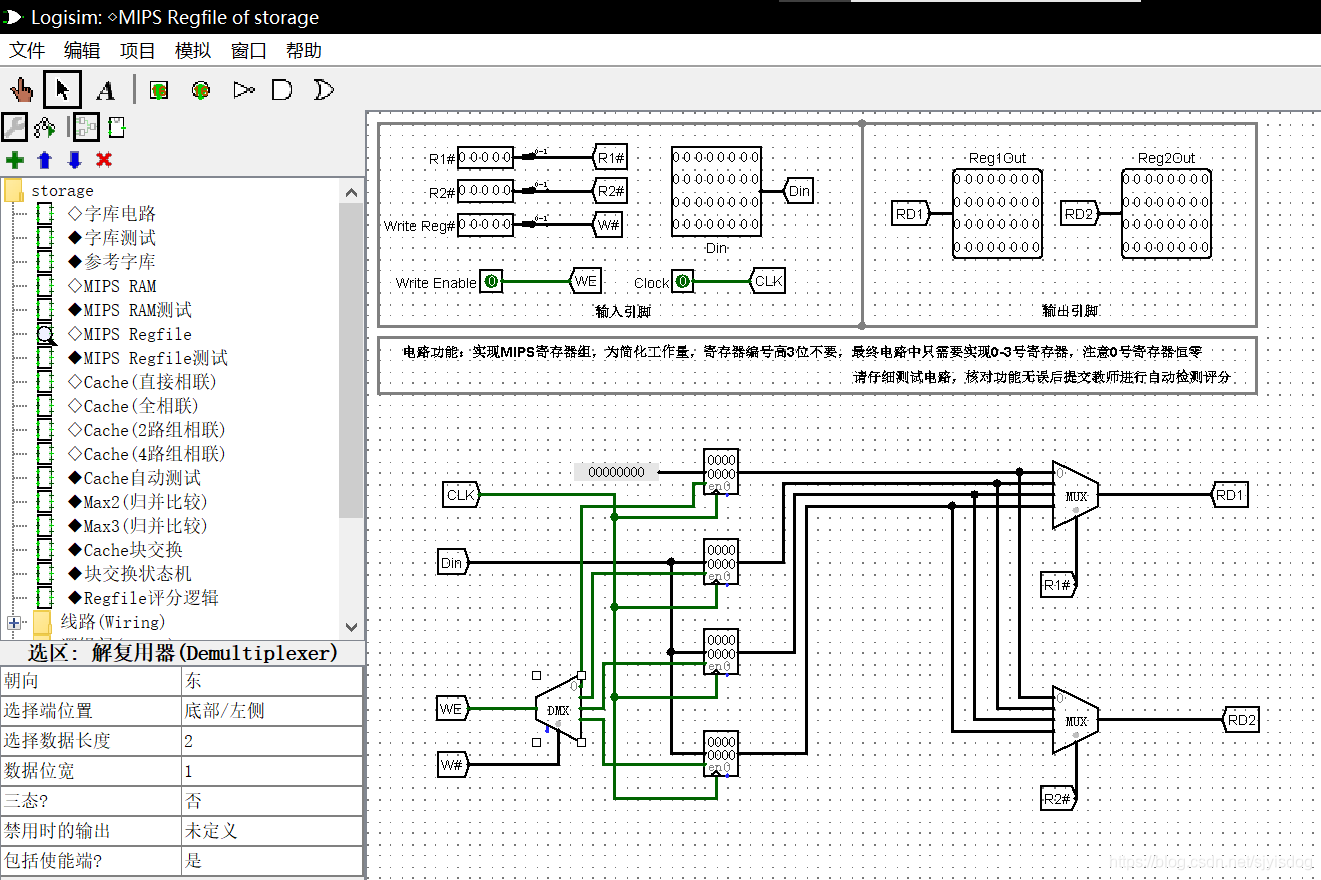Select the Reg1Out output pin
1321x880 pixels.
pos(997,214)
